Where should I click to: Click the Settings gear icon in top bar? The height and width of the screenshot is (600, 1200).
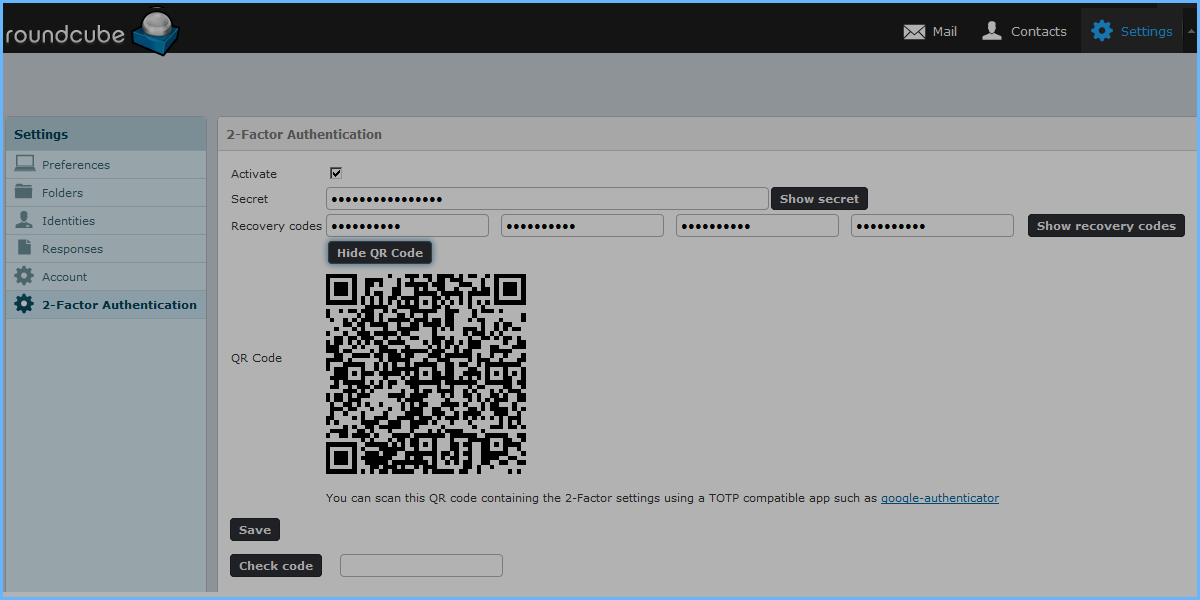pyautogui.click(x=1102, y=31)
